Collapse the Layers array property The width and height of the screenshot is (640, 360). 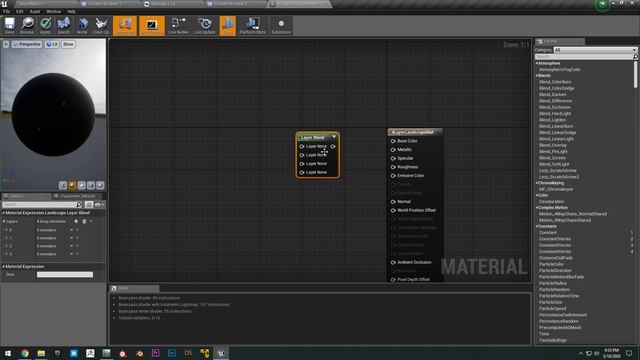tap(4, 222)
